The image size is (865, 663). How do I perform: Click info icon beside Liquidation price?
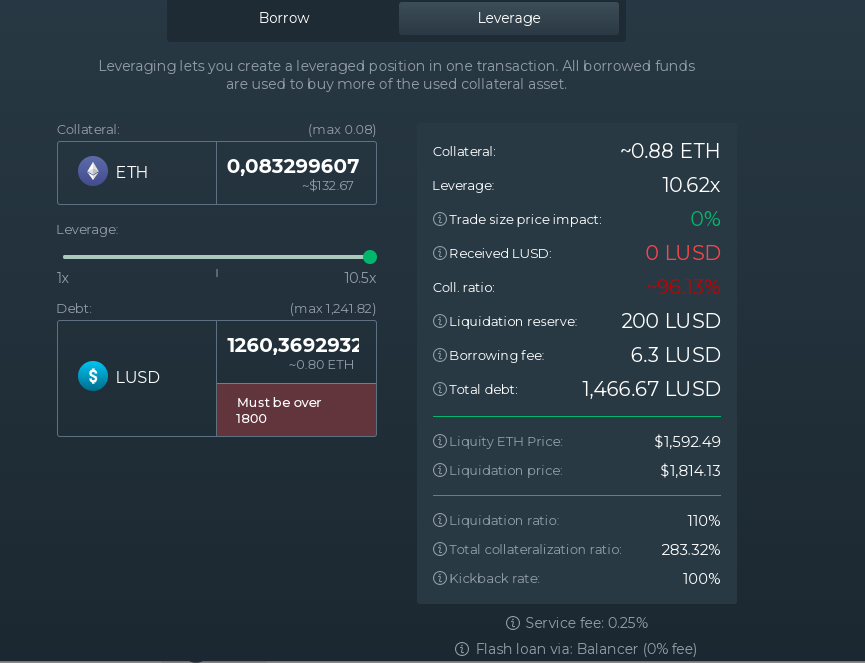[440, 470]
